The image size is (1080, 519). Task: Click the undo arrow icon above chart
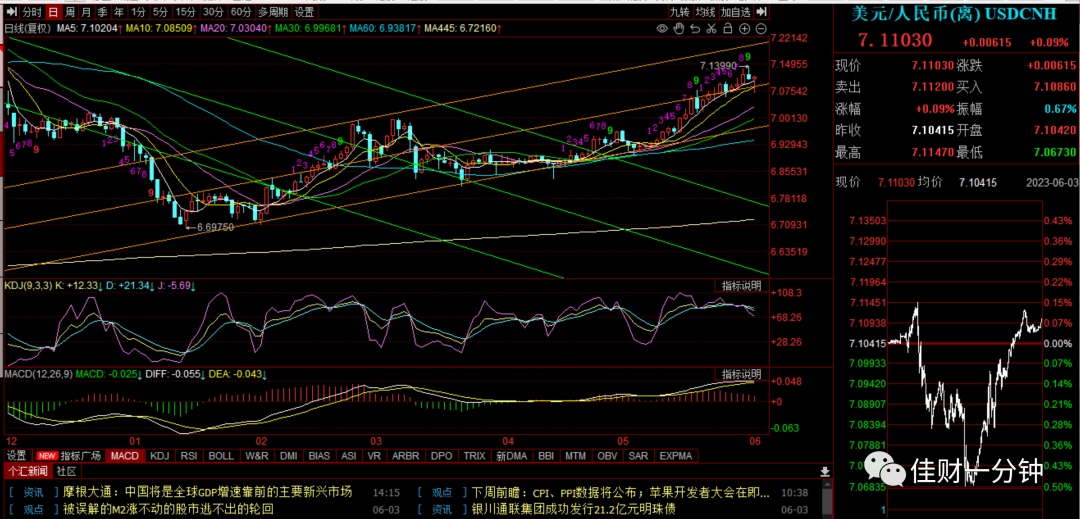pos(695,29)
